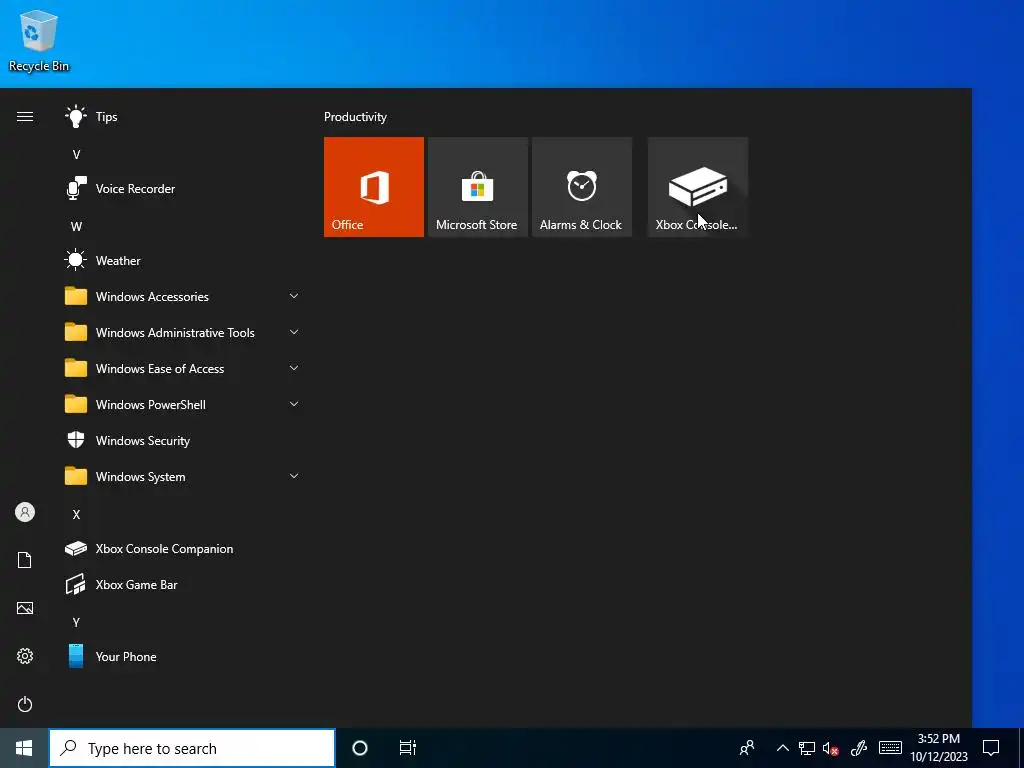This screenshot has width=1024, height=768.
Task: Open the clock showing 3:52 PM
Action: pos(939,748)
